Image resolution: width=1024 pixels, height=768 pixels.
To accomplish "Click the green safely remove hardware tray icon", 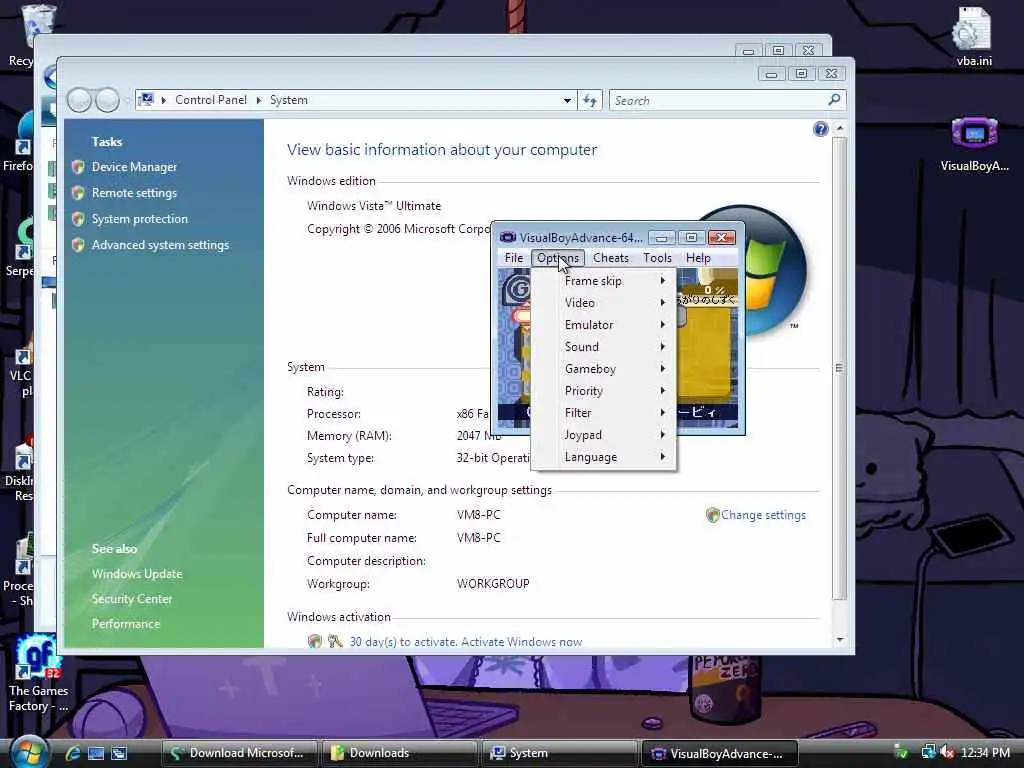I will click(901, 752).
